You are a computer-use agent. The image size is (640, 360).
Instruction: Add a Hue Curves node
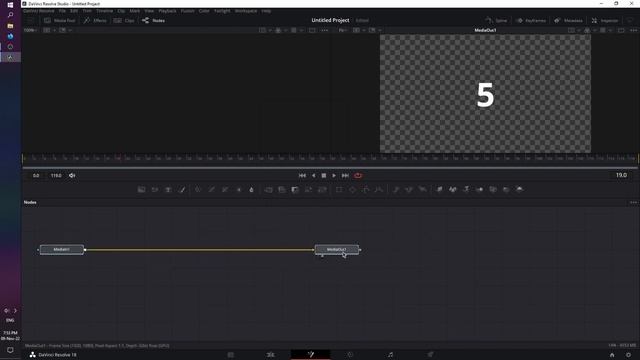(225, 189)
